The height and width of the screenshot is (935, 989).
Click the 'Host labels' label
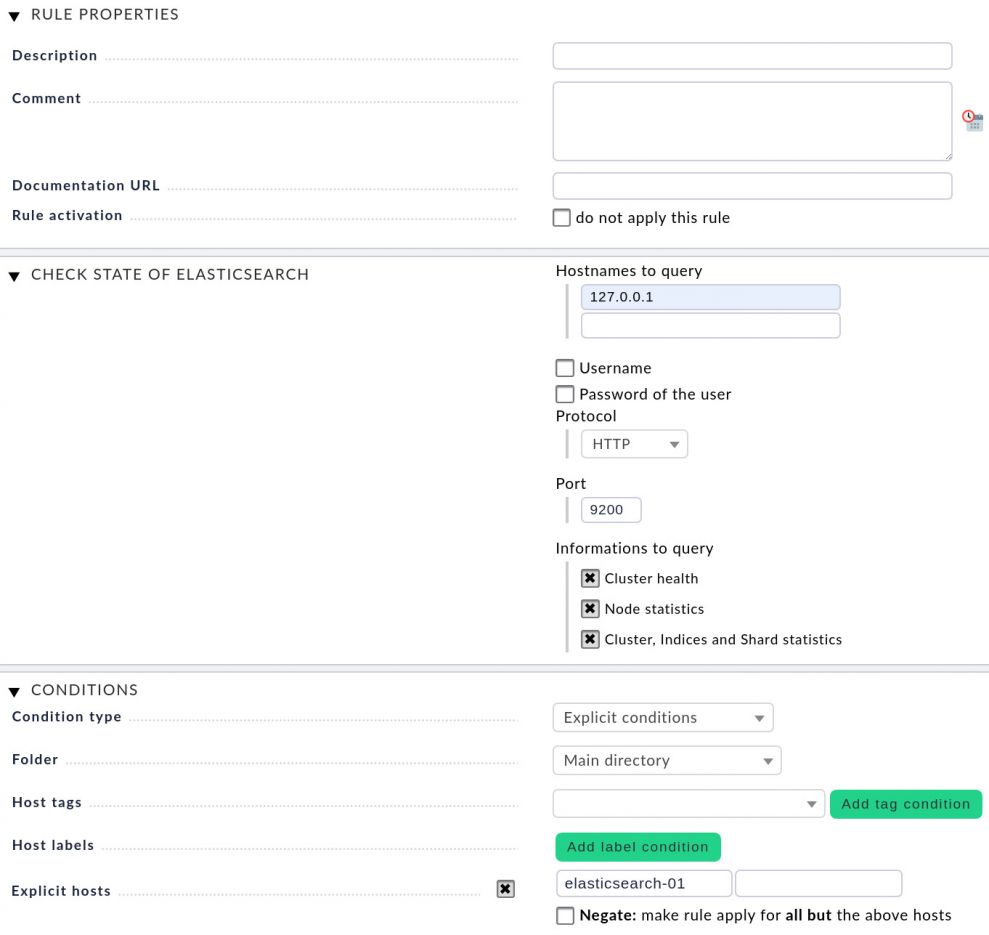(x=53, y=845)
